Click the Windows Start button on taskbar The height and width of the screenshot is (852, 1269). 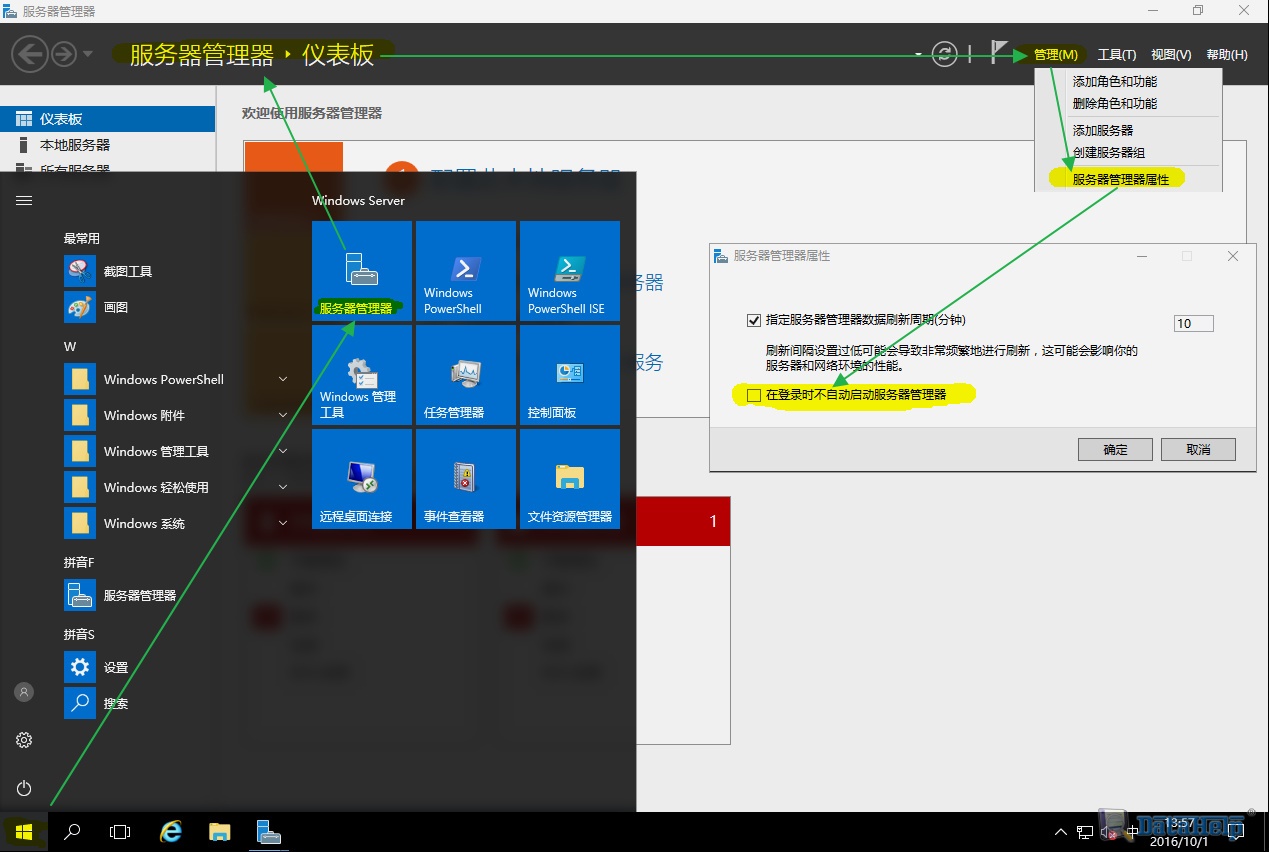[x=24, y=832]
